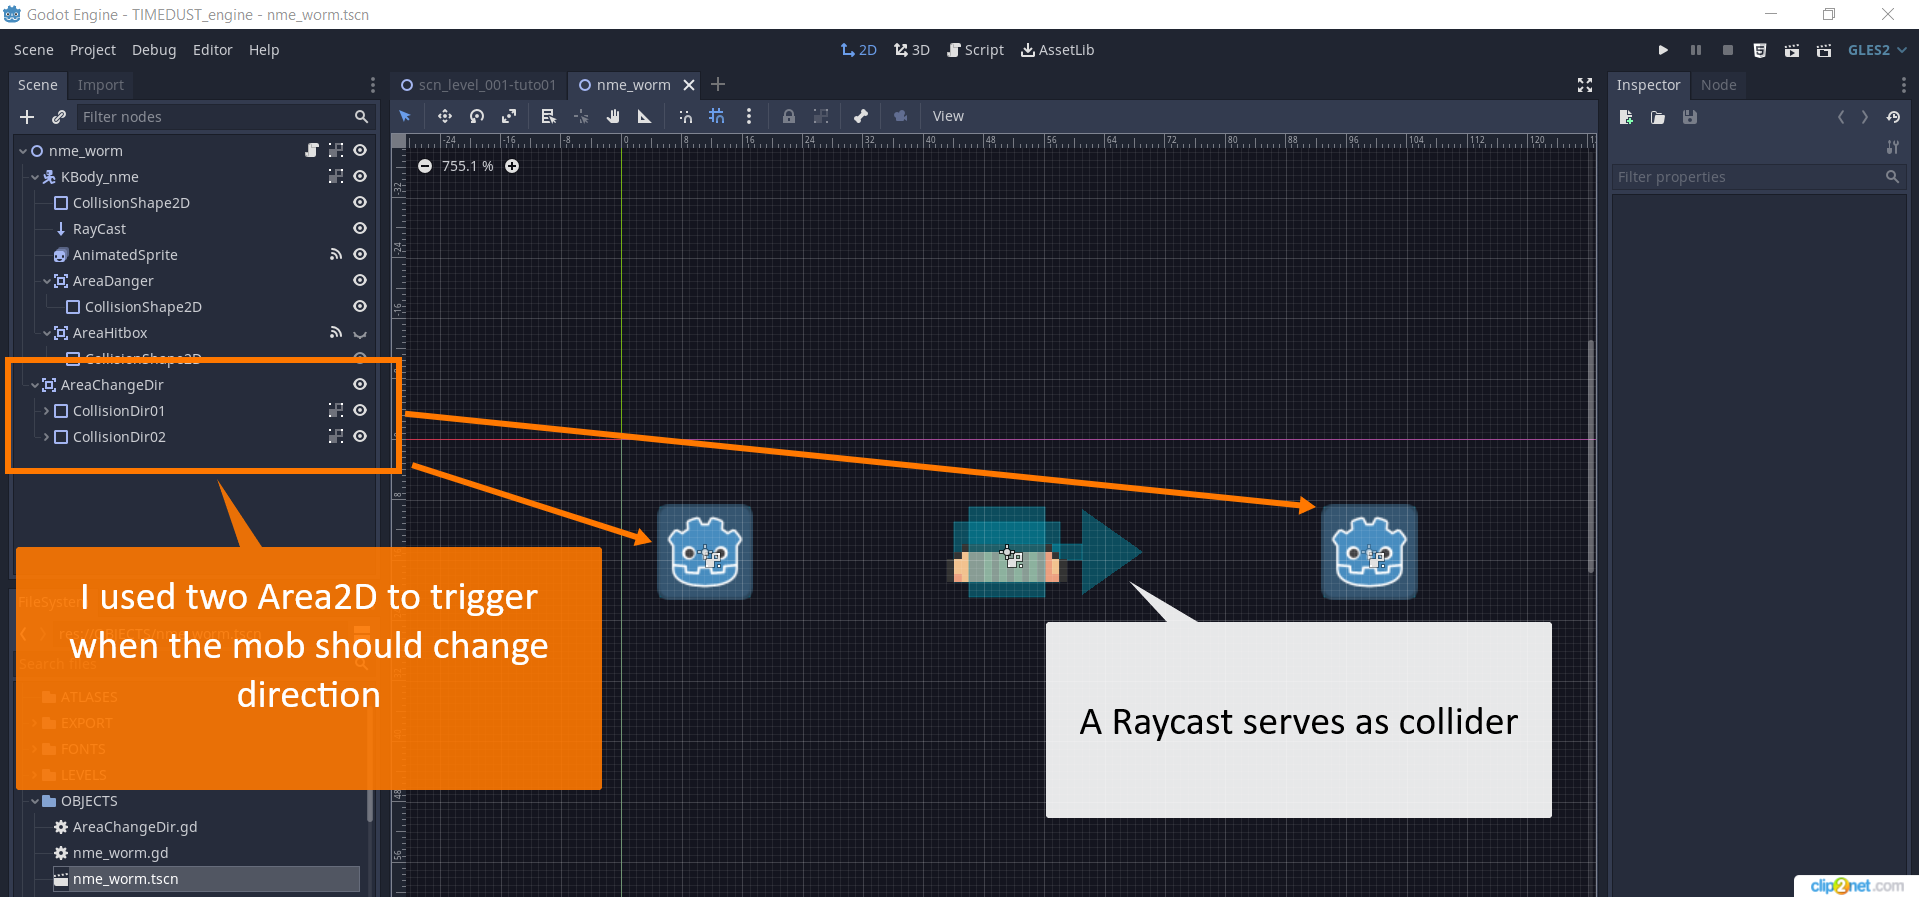Activate the Move Mode tool
The height and width of the screenshot is (897, 1919).
pos(445,116)
